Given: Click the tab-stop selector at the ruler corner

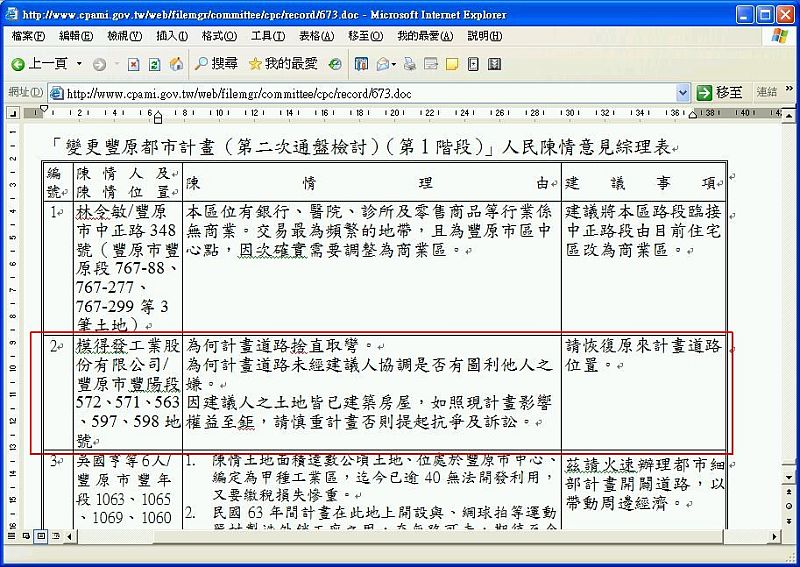Looking at the screenshot, I should click(13, 113).
